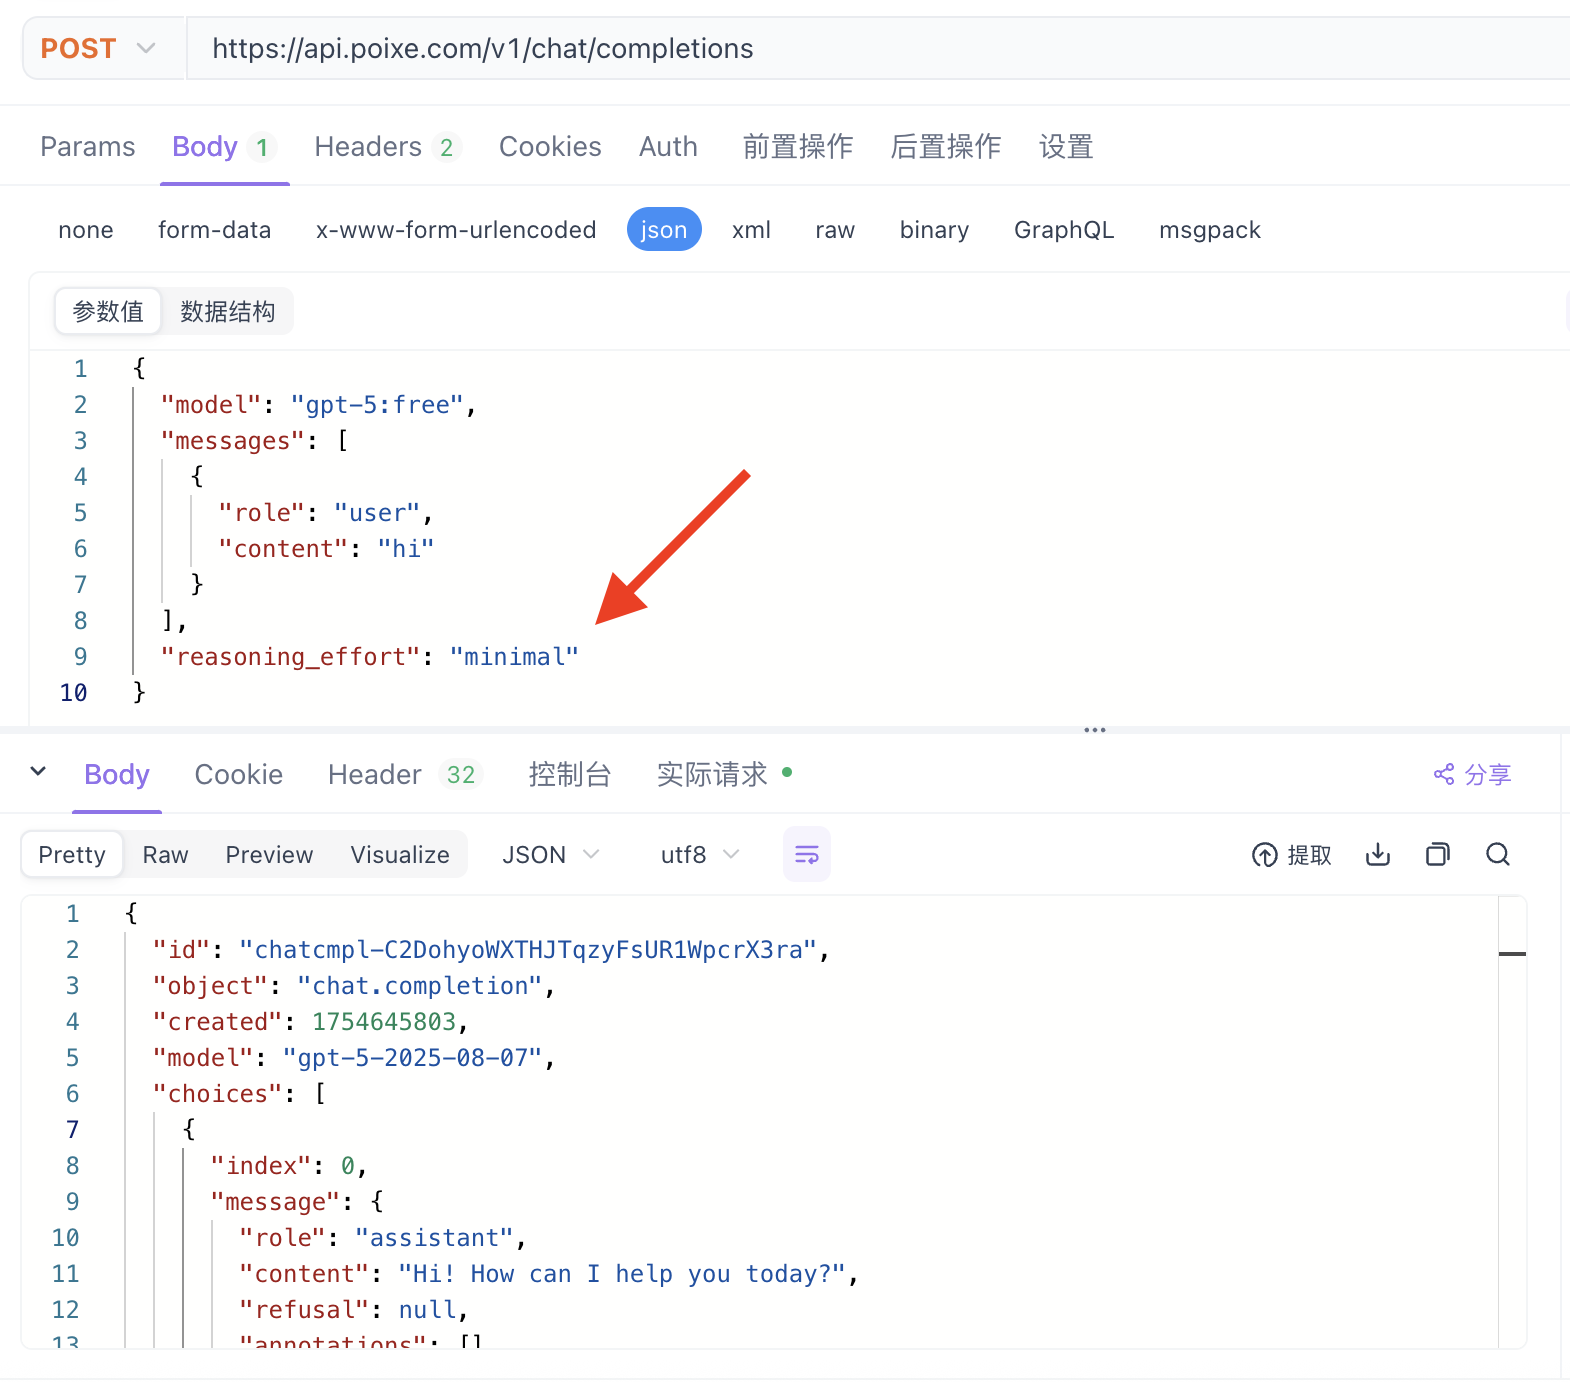
Task: Open search in response body
Action: coord(1497,854)
